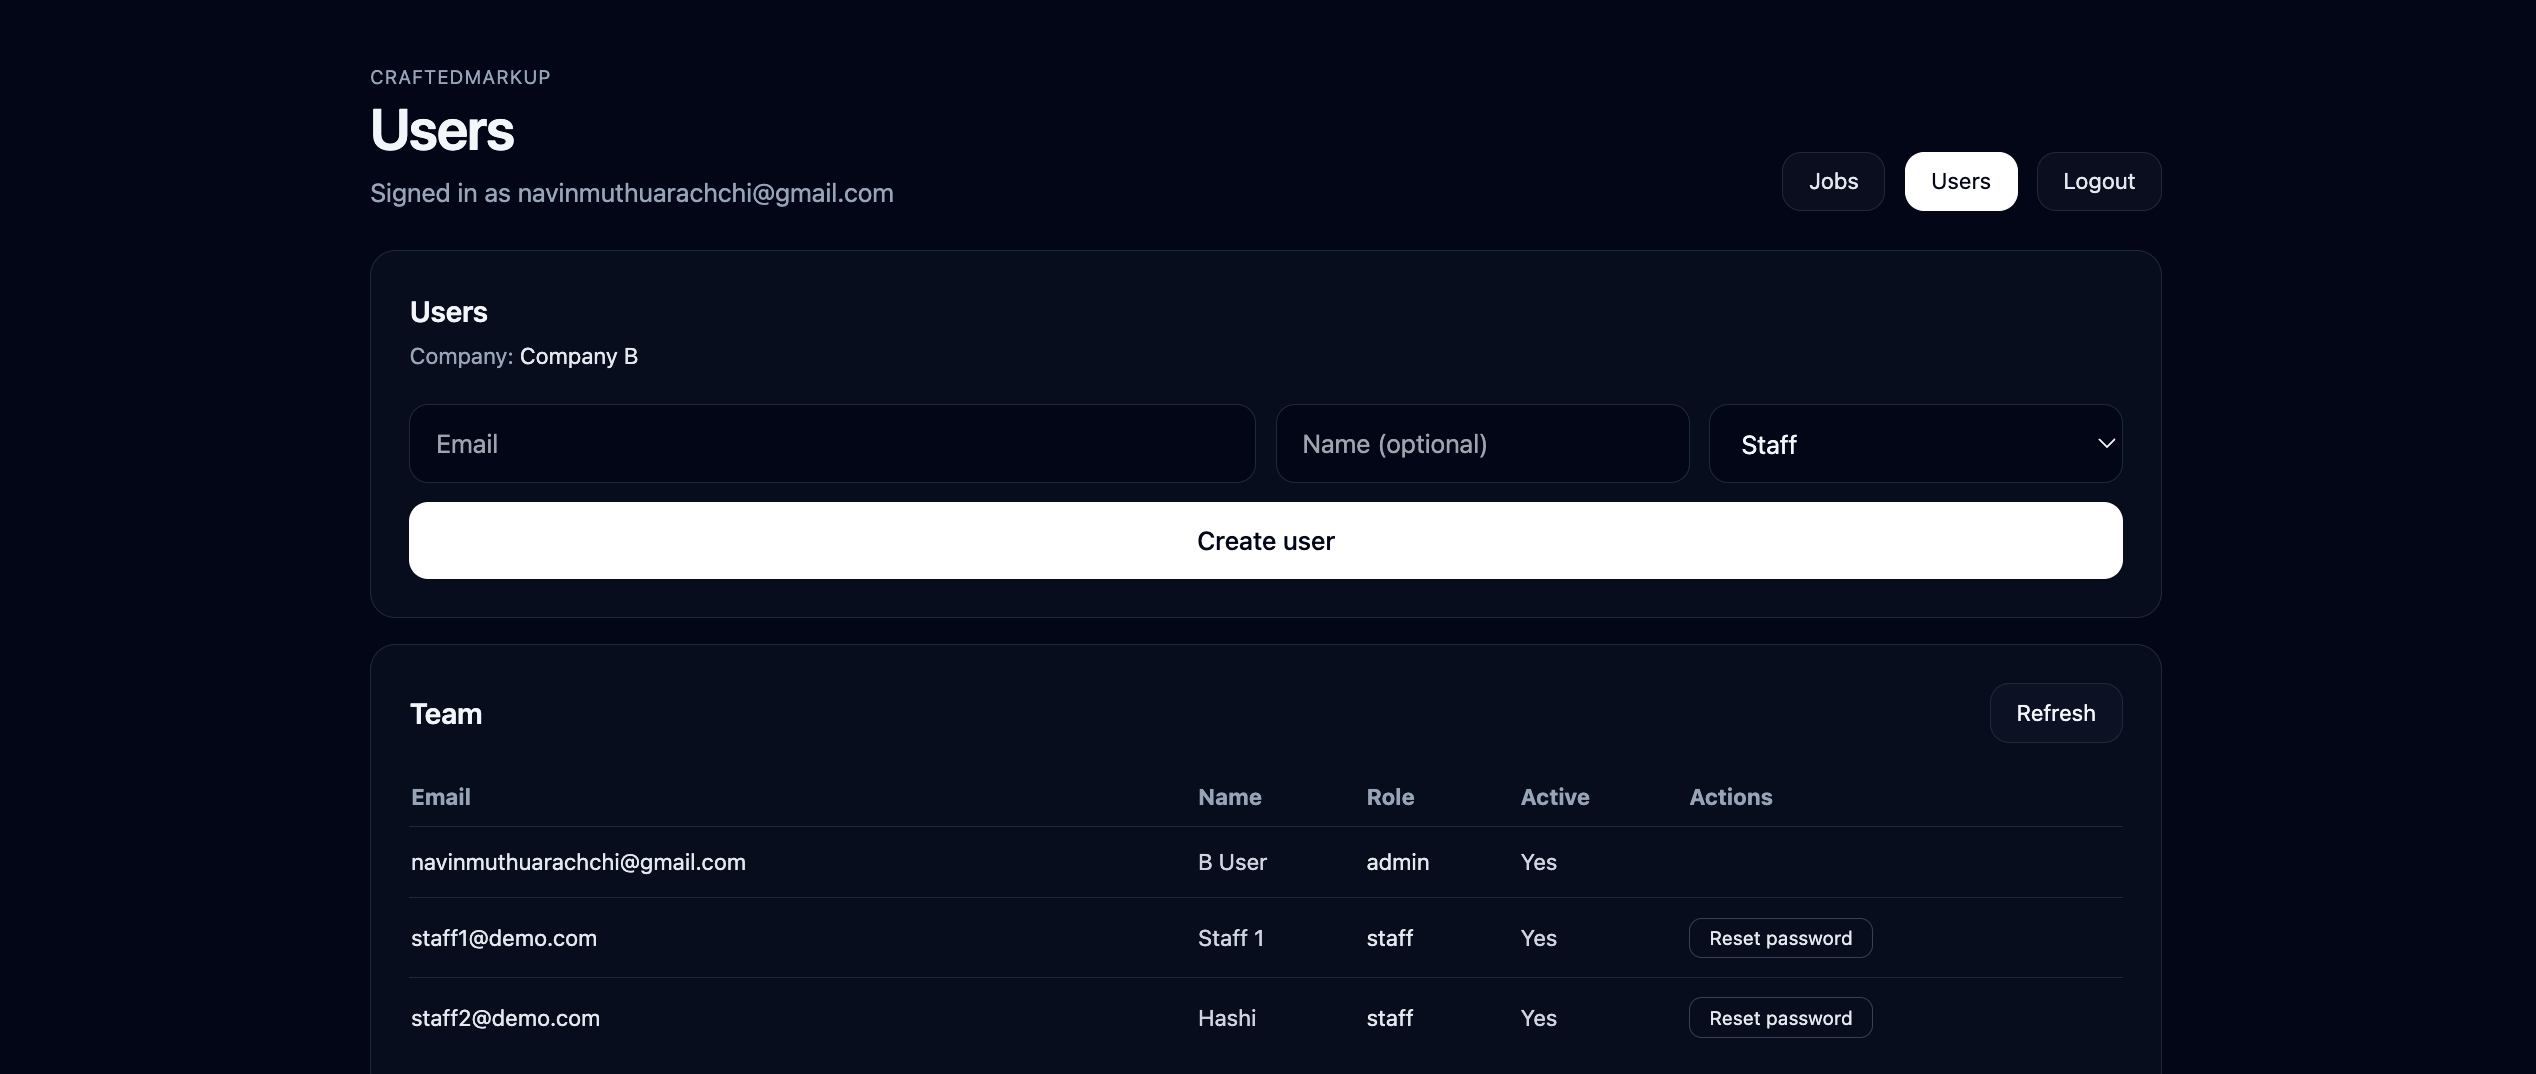Click Yes in the staff1@demo.com row
Screen dimensions: 2536x1074
(1538, 938)
